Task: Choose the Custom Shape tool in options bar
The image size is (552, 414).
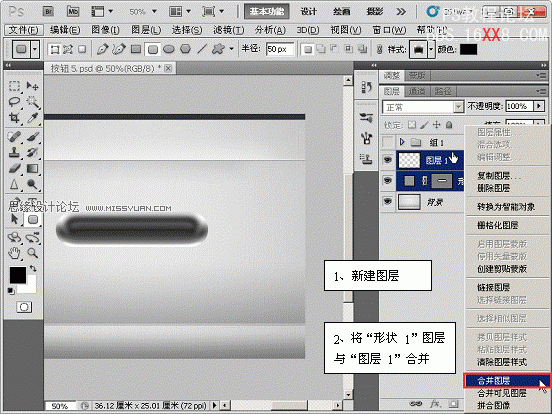Action: pyautogui.click(x=218, y=49)
